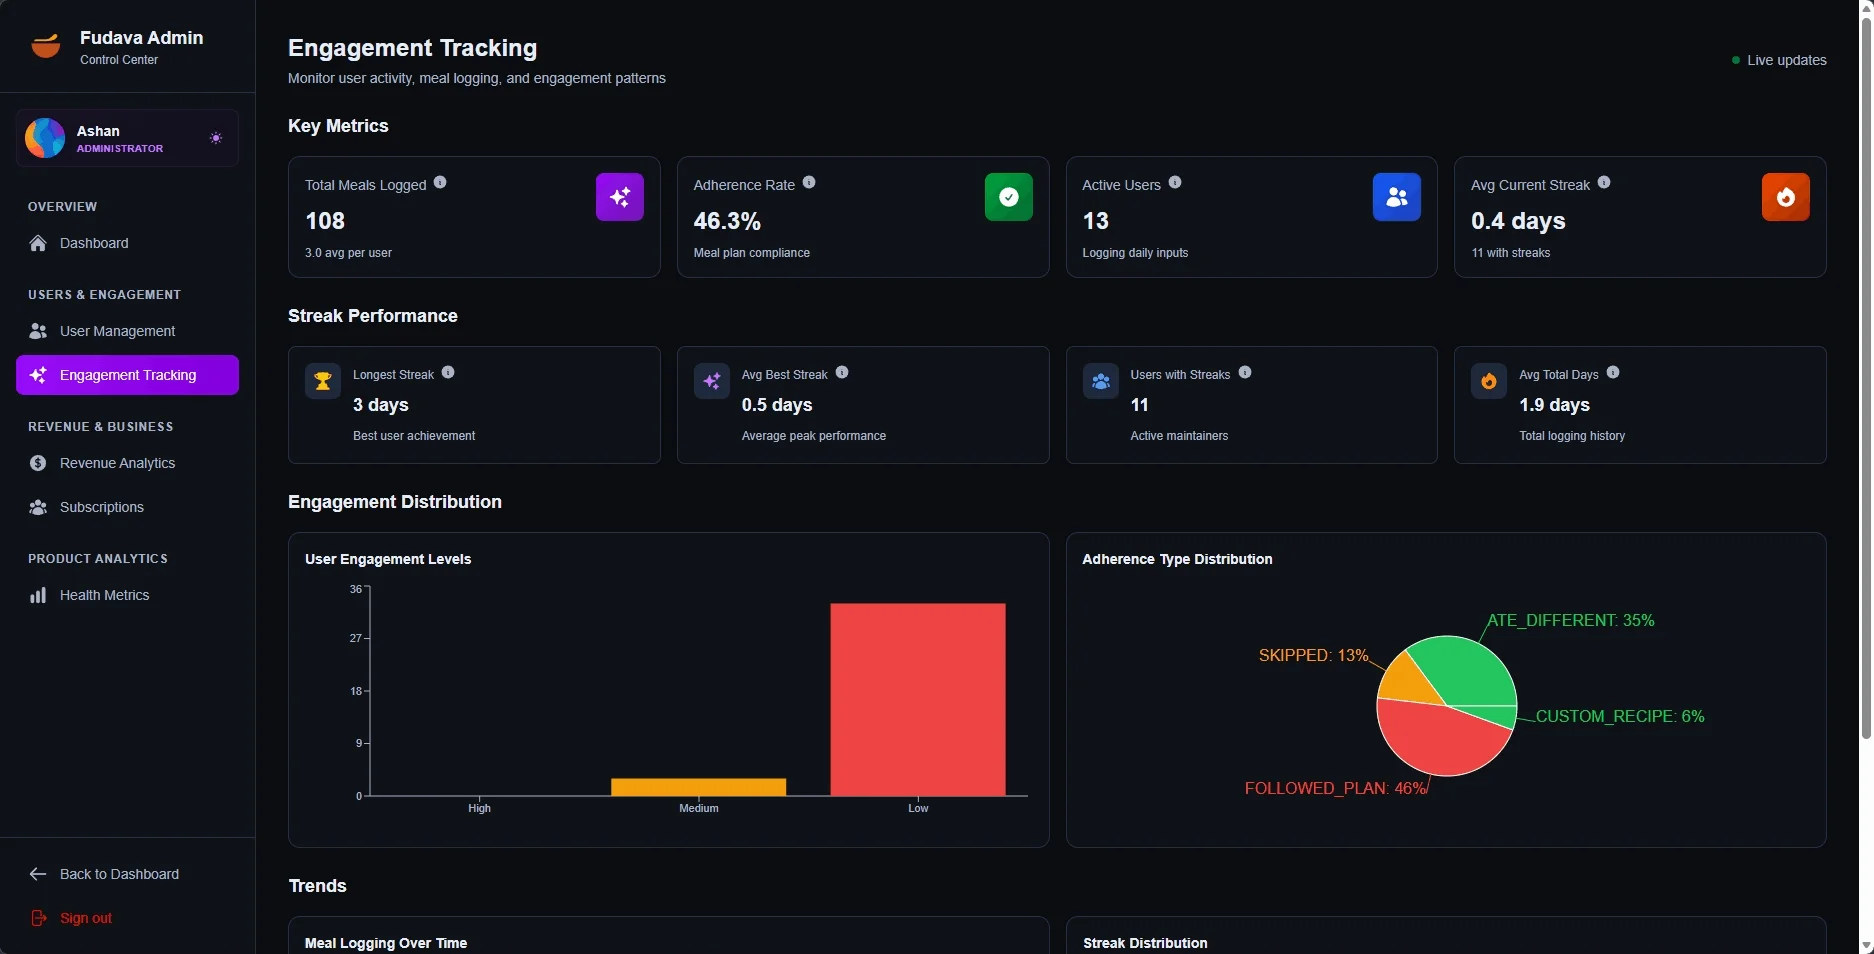Go to User Management page
The width and height of the screenshot is (1874, 954).
click(x=117, y=331)
